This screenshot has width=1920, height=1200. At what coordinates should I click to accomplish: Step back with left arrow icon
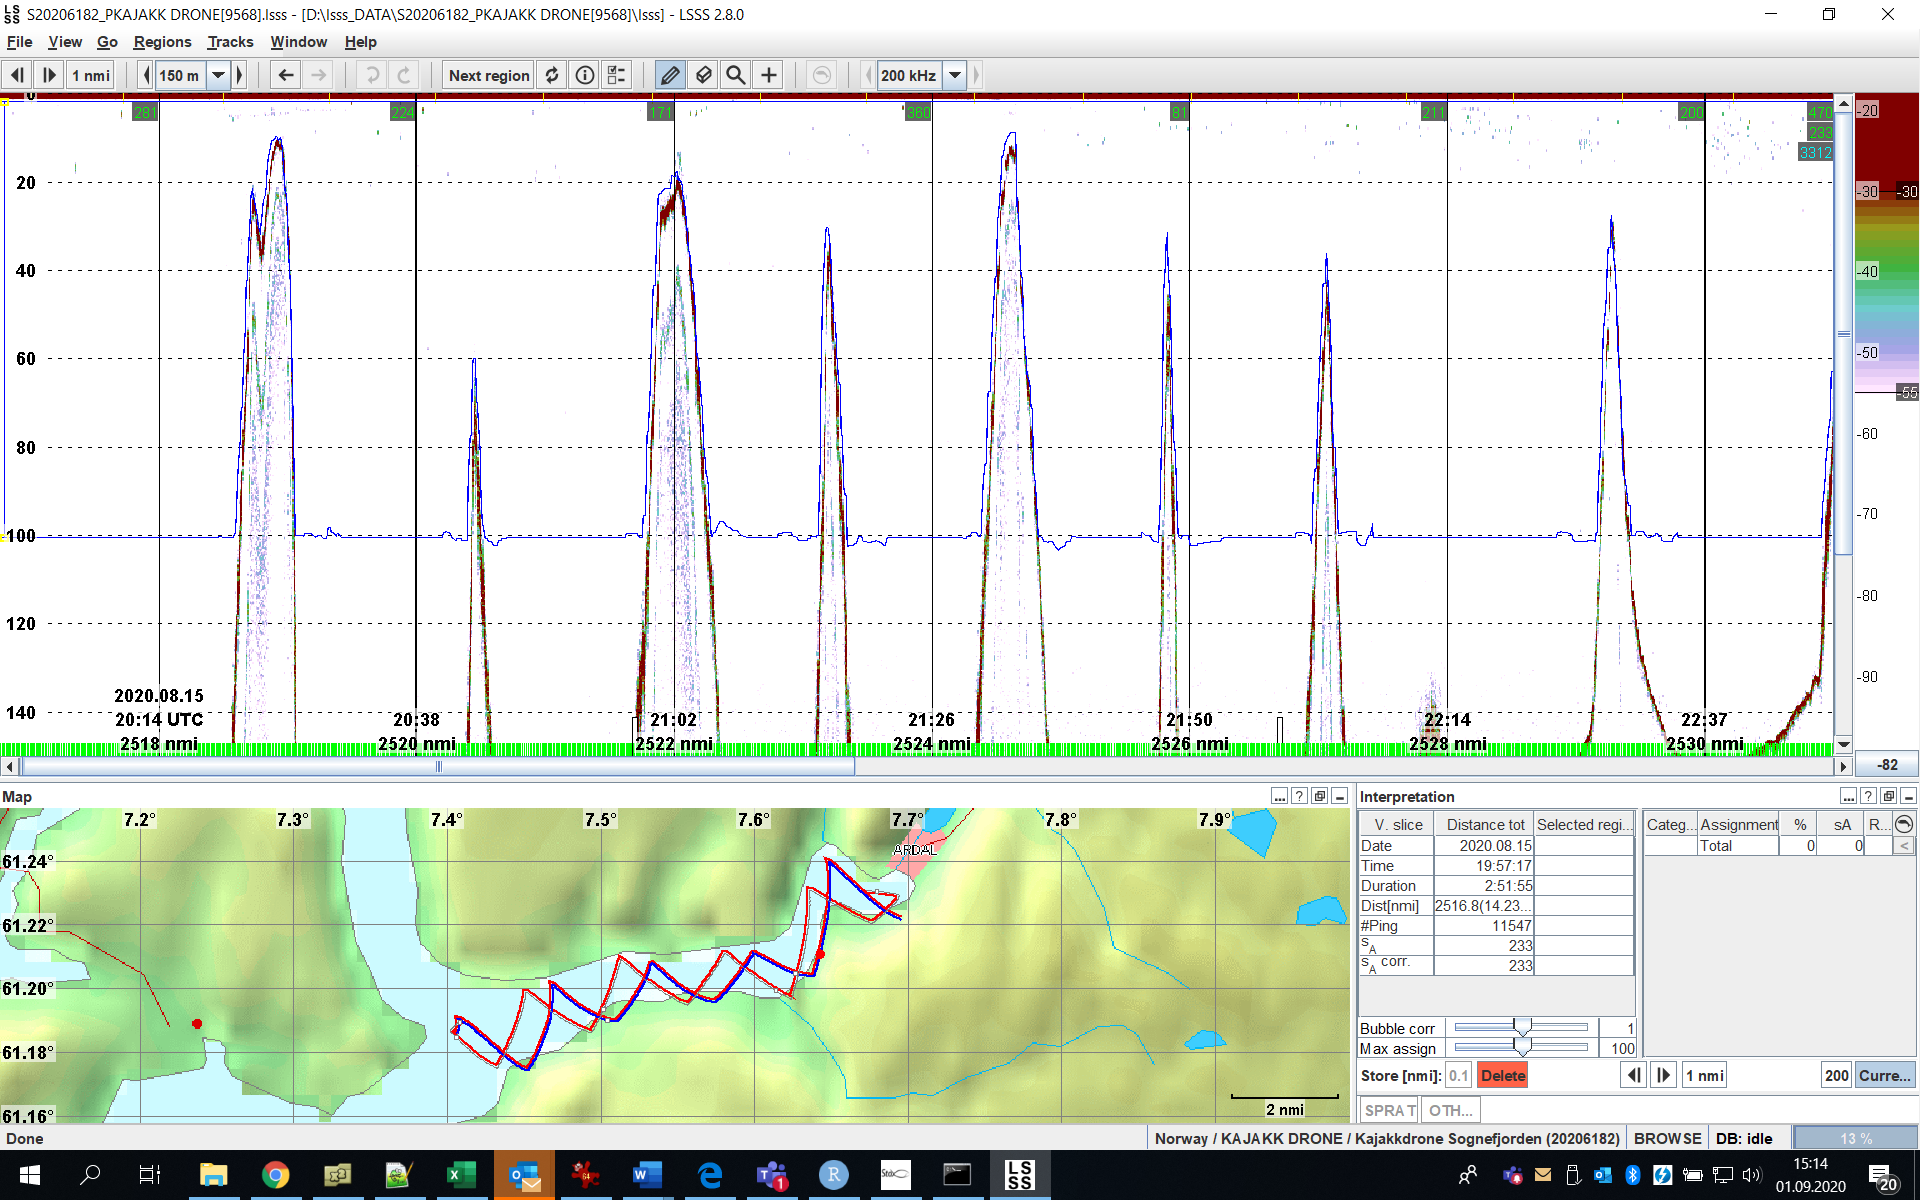coord(286,75)
